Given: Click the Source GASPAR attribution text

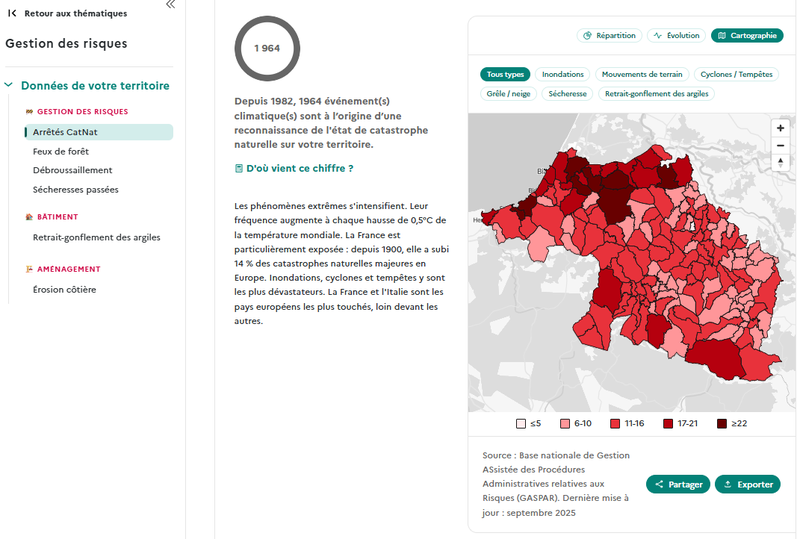Looking at the screenshot, I should pyautogui.click(x=556, y=484).
